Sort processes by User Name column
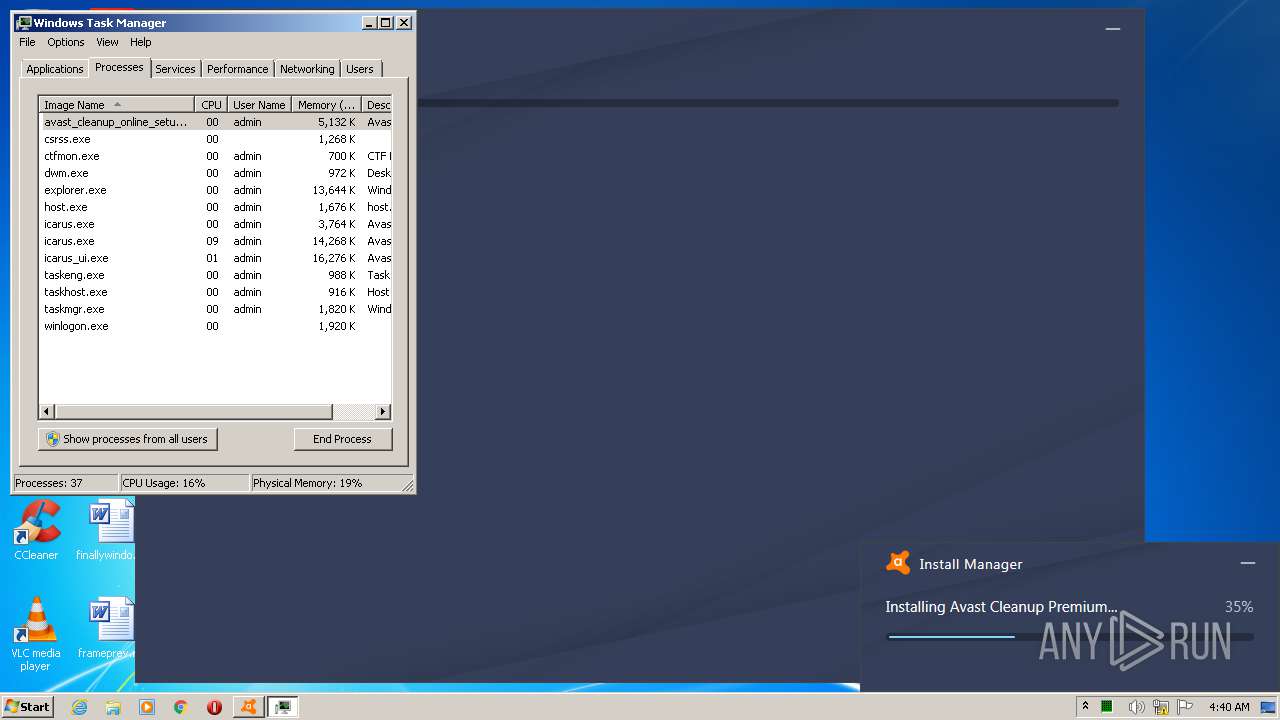This screenshot has width=1280, height=720. (259, 104)
